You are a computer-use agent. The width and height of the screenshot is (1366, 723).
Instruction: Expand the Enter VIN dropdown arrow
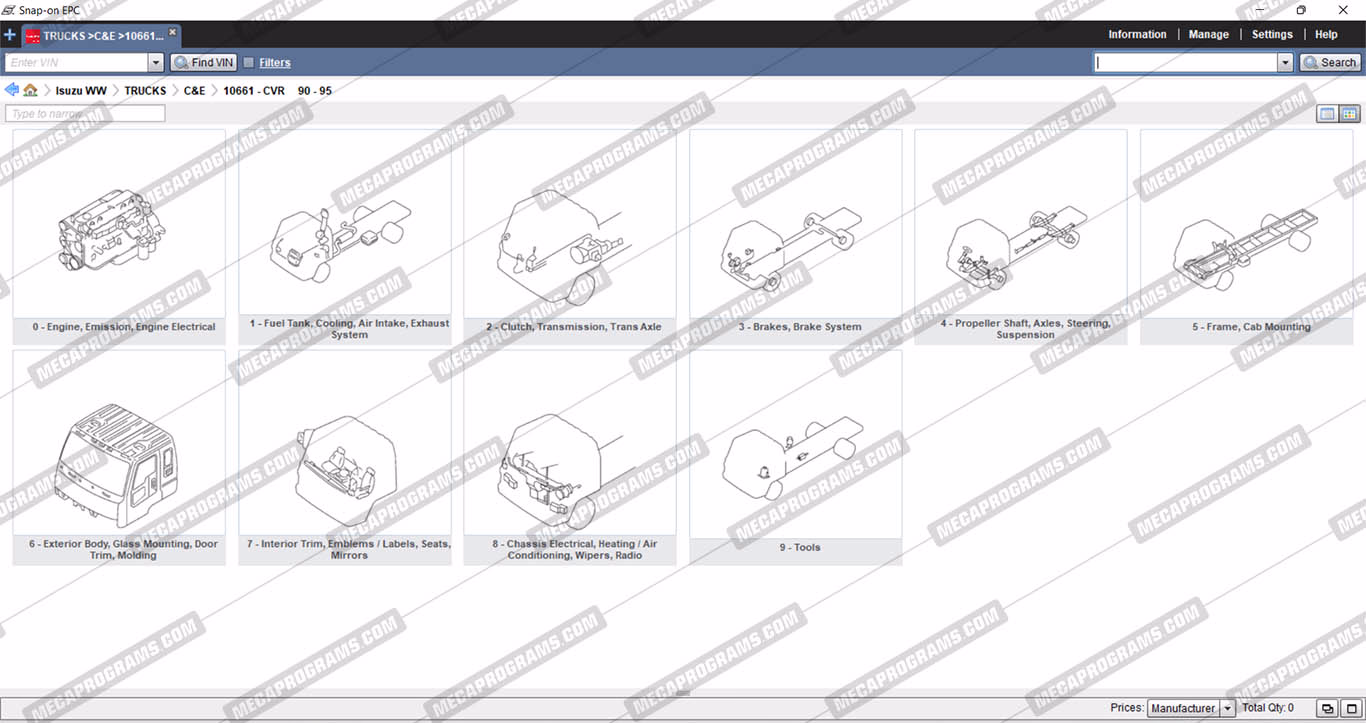(x=155, y=63)
